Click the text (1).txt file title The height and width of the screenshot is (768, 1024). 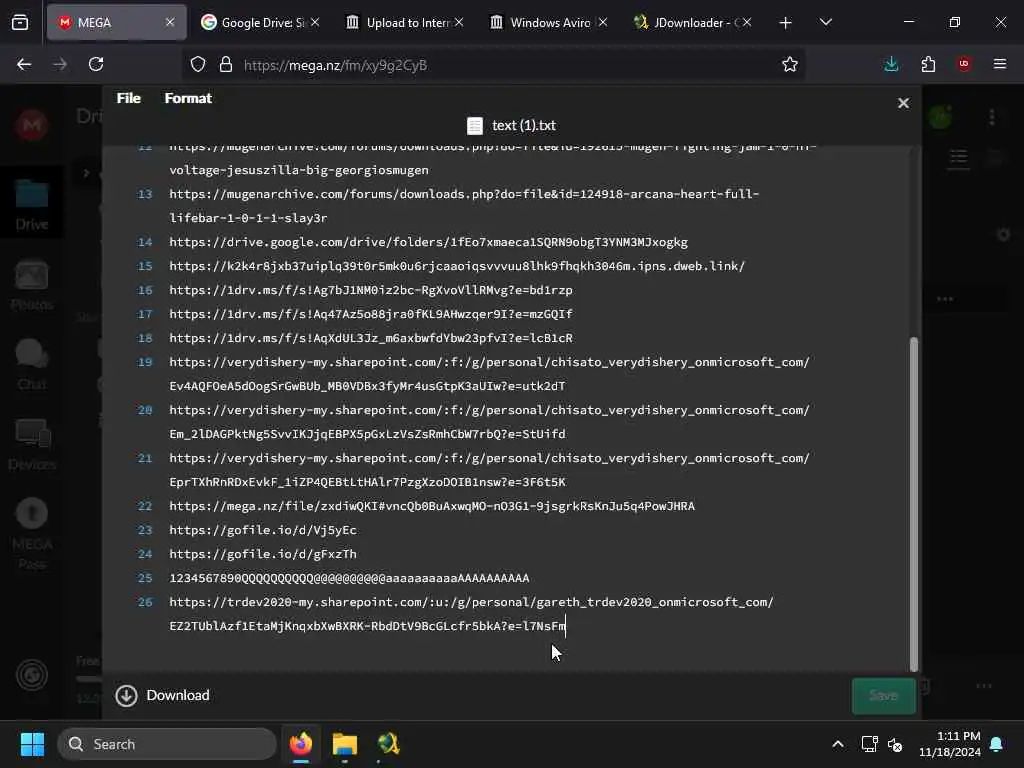pos(524,125)
